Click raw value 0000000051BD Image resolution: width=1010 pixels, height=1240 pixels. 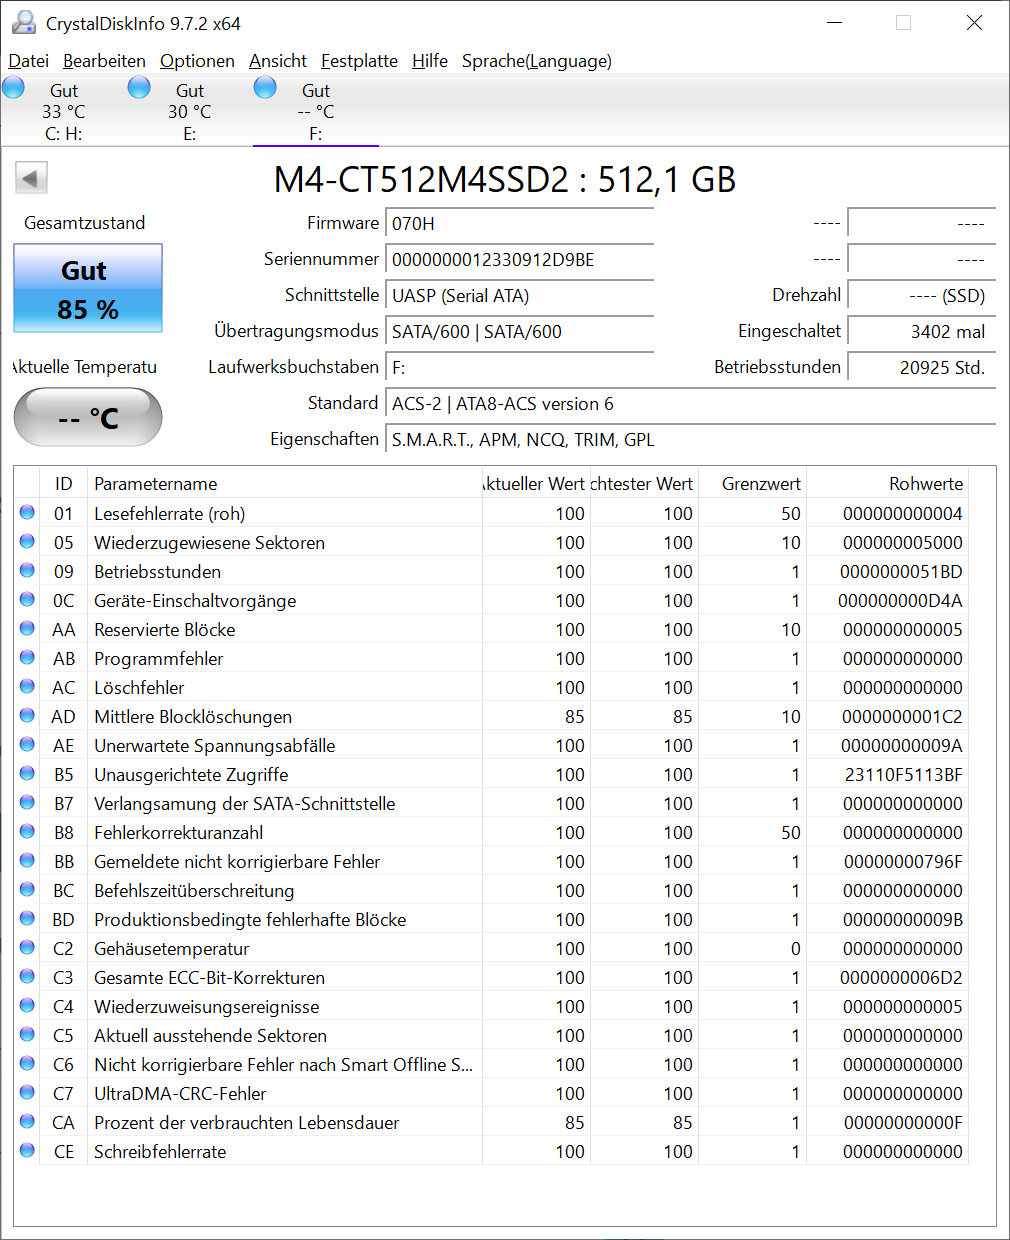click(x=901, y=571)
